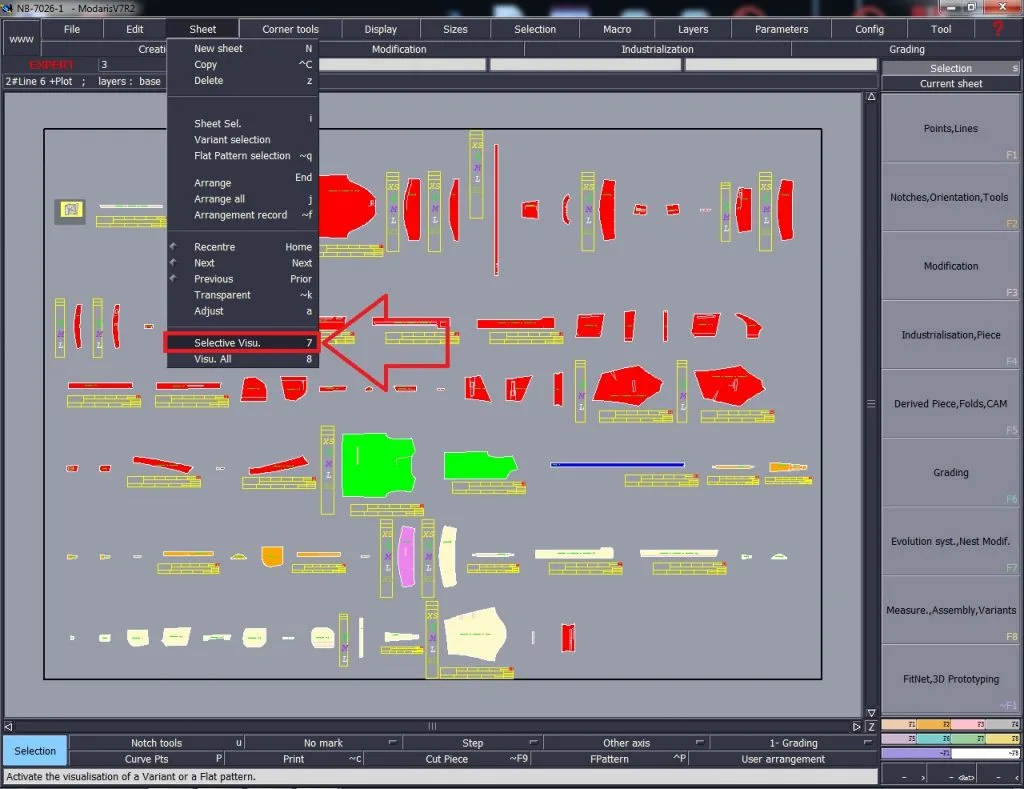Expand the 1- Grading dropdown

click(793, 743)
